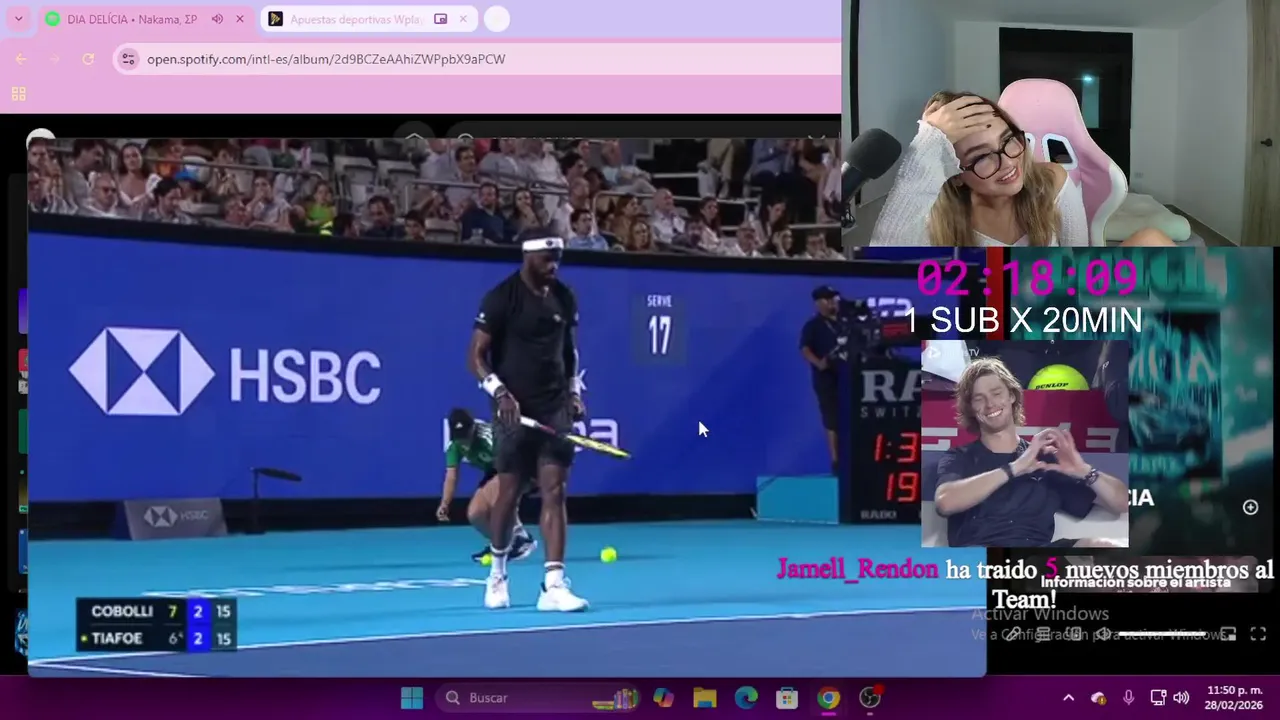Open Información sobre el artista card

tap(1135, 582)
